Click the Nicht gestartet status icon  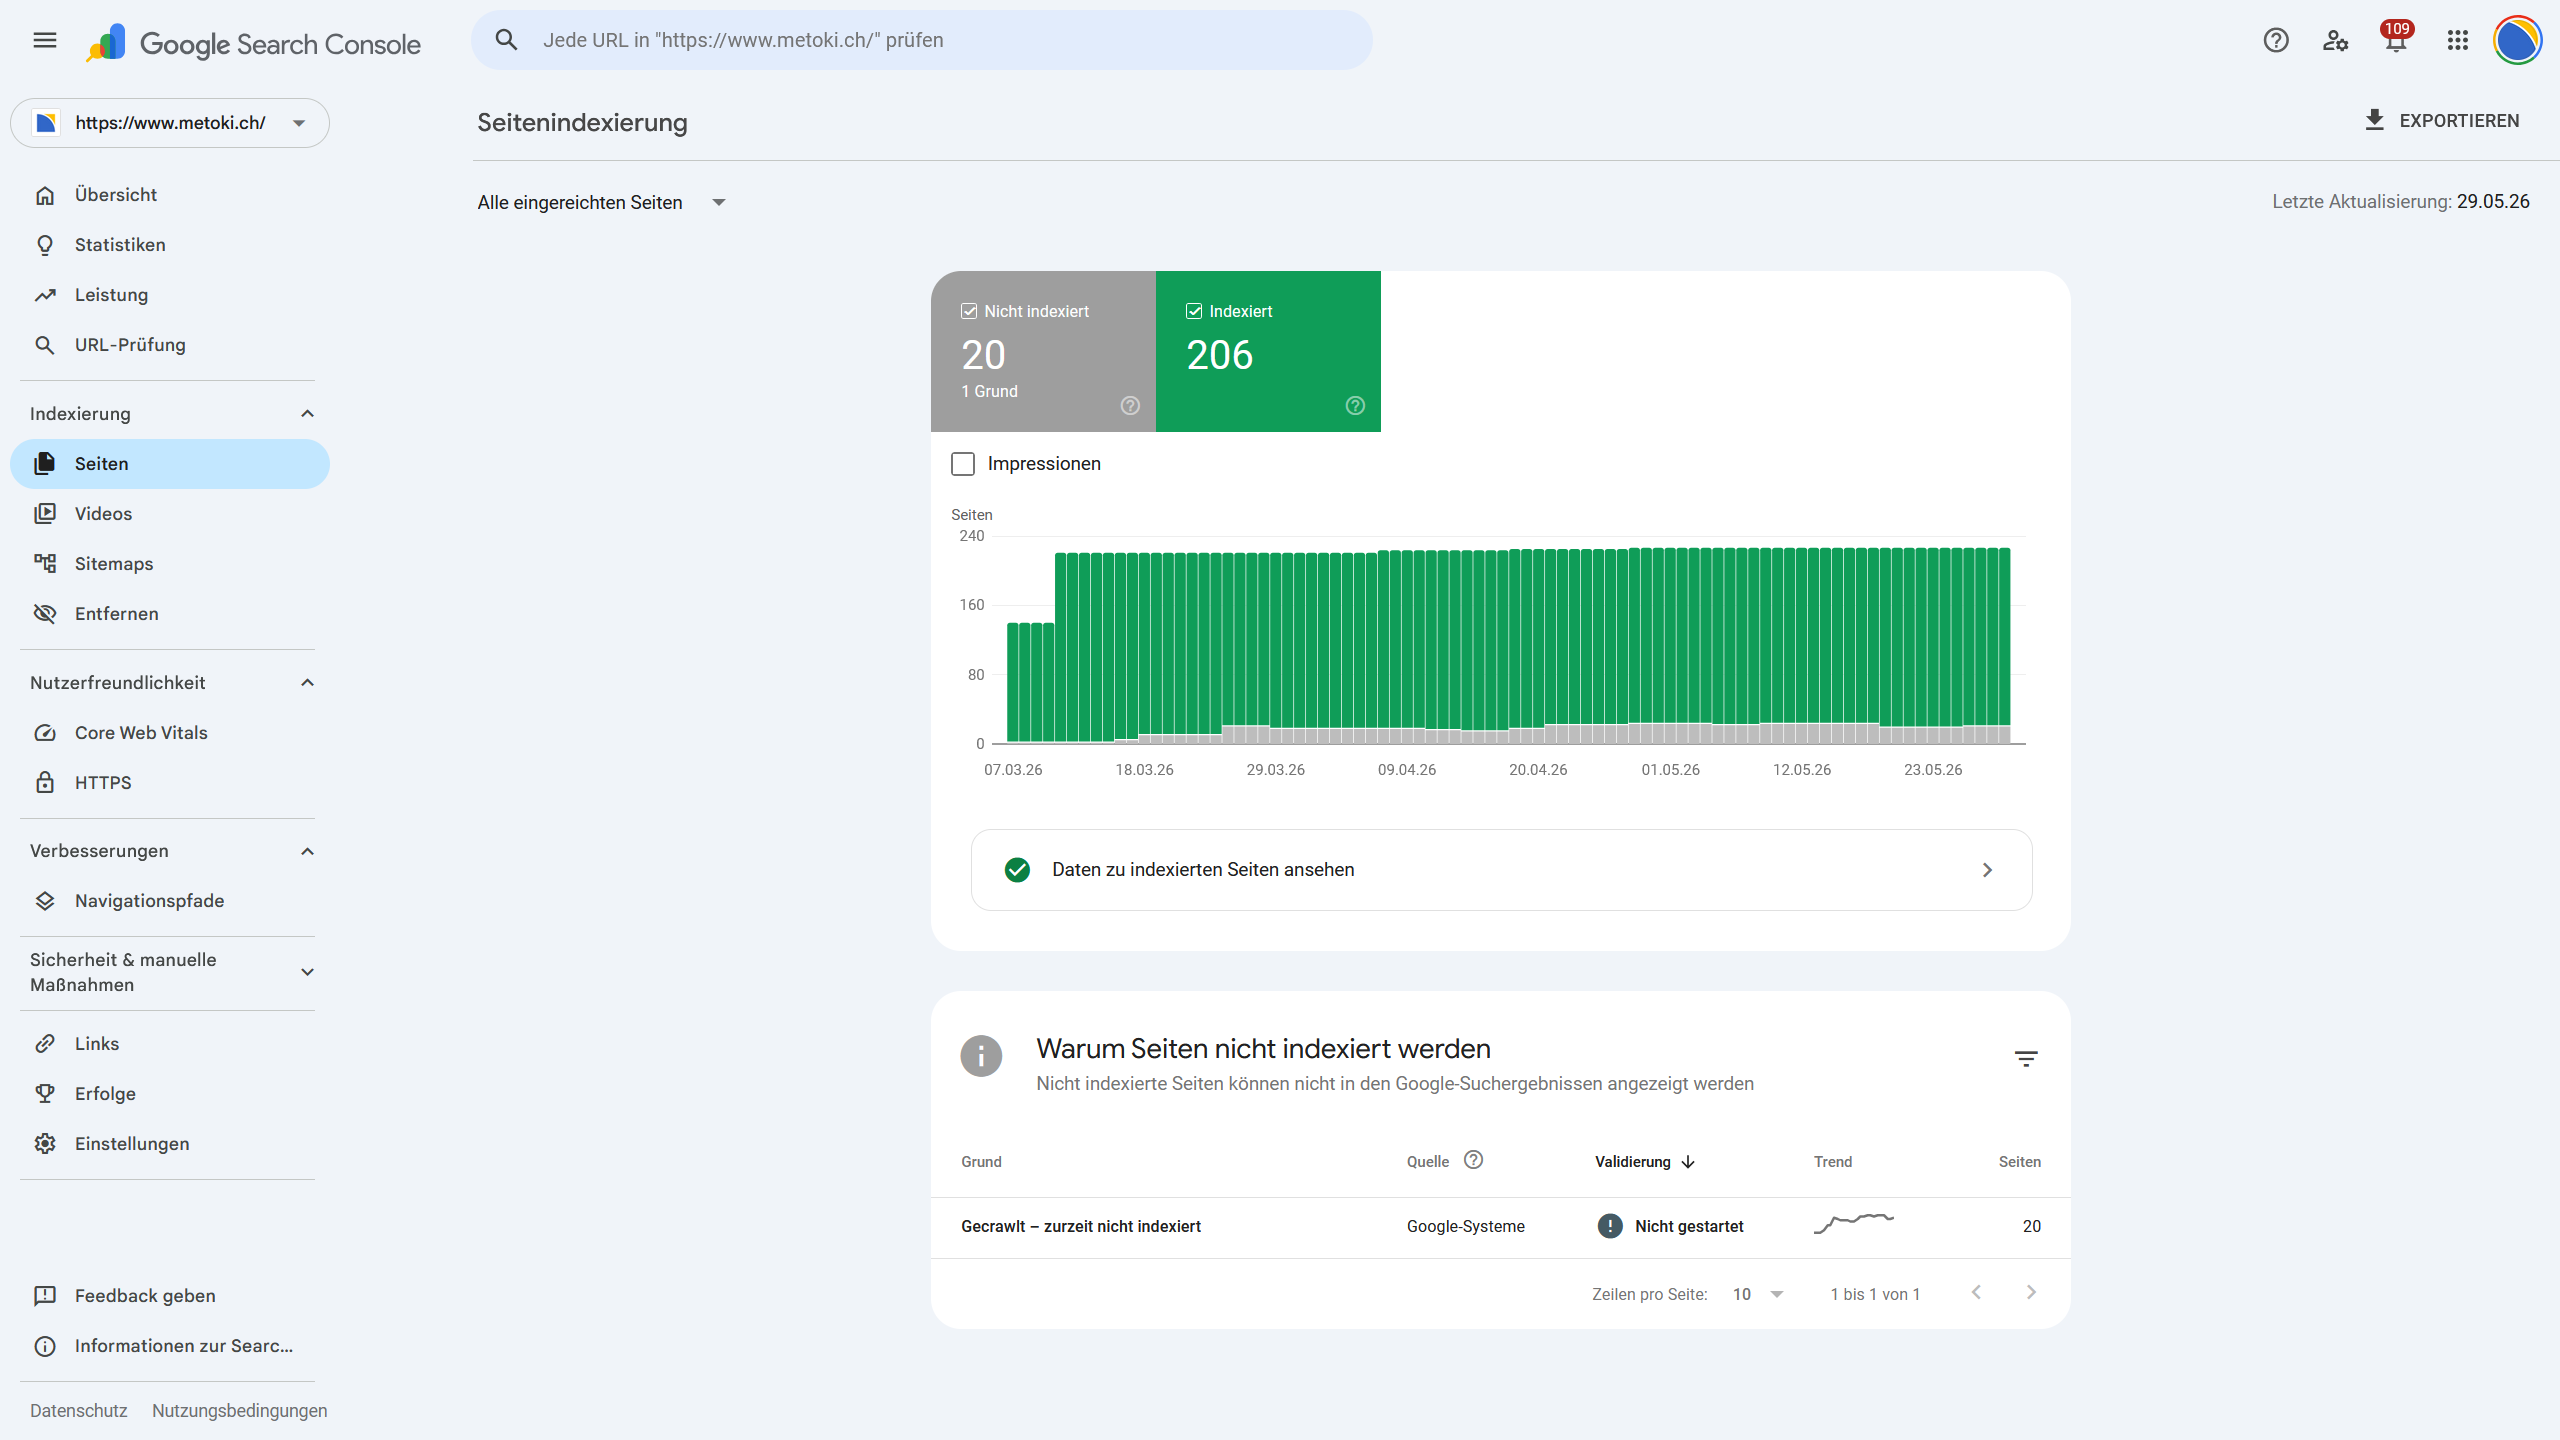tap(1610, 1226)
